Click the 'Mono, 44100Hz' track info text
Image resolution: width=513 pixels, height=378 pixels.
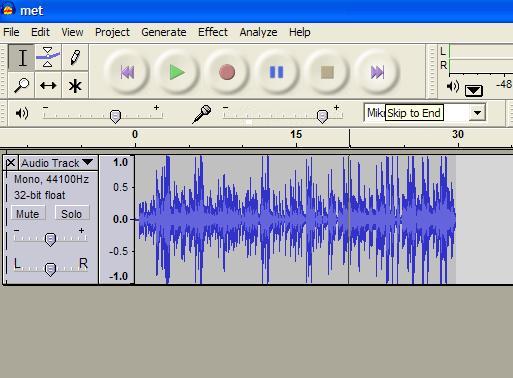(51, 180)
